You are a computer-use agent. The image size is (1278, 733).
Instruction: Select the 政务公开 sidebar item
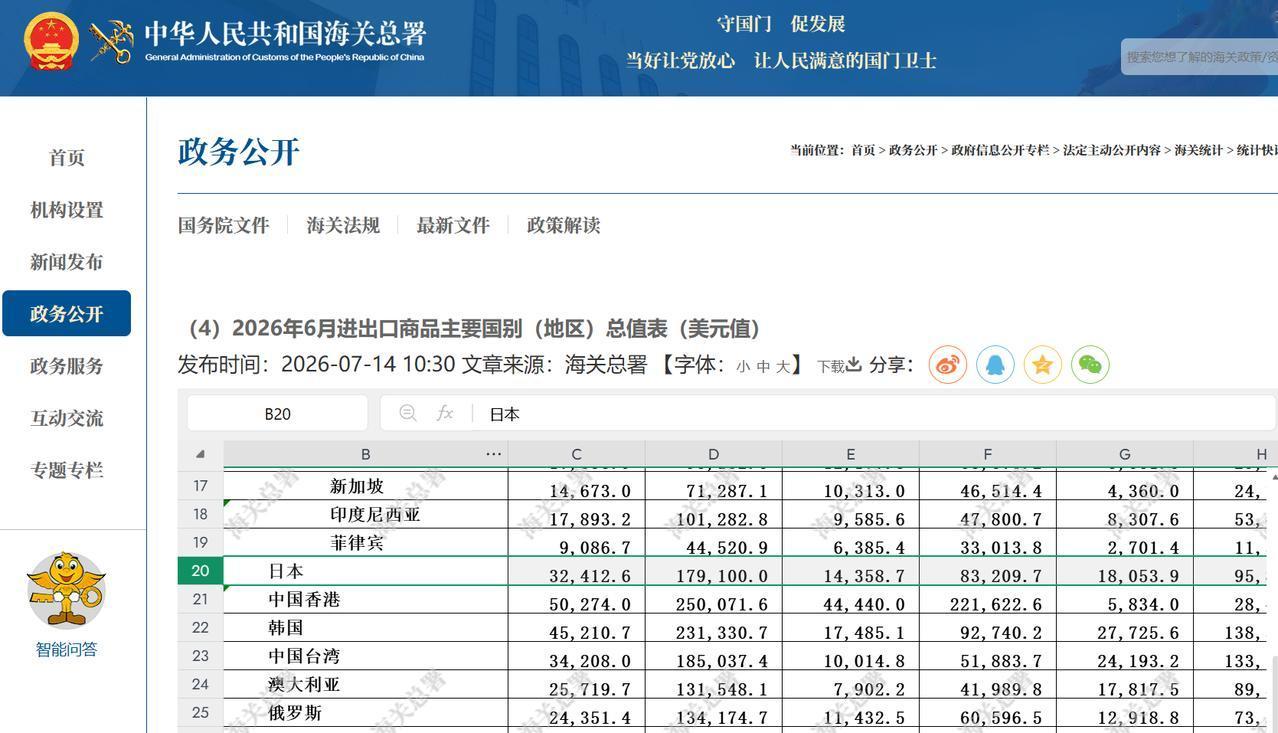tap(66, 313)
